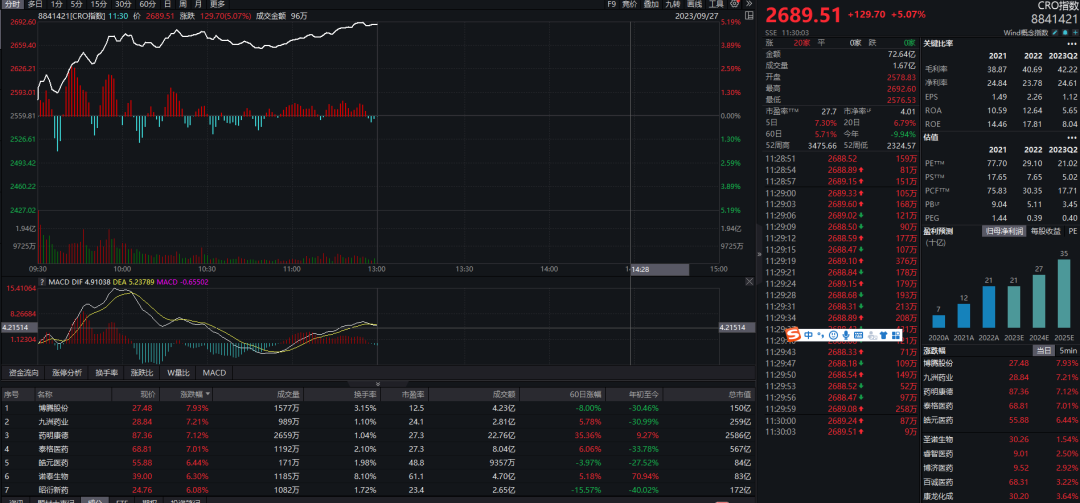The height and width of the screenshot is (503, 1080).
Task: Select the 分时 chart period tab
Action: [x=12, y=4]
